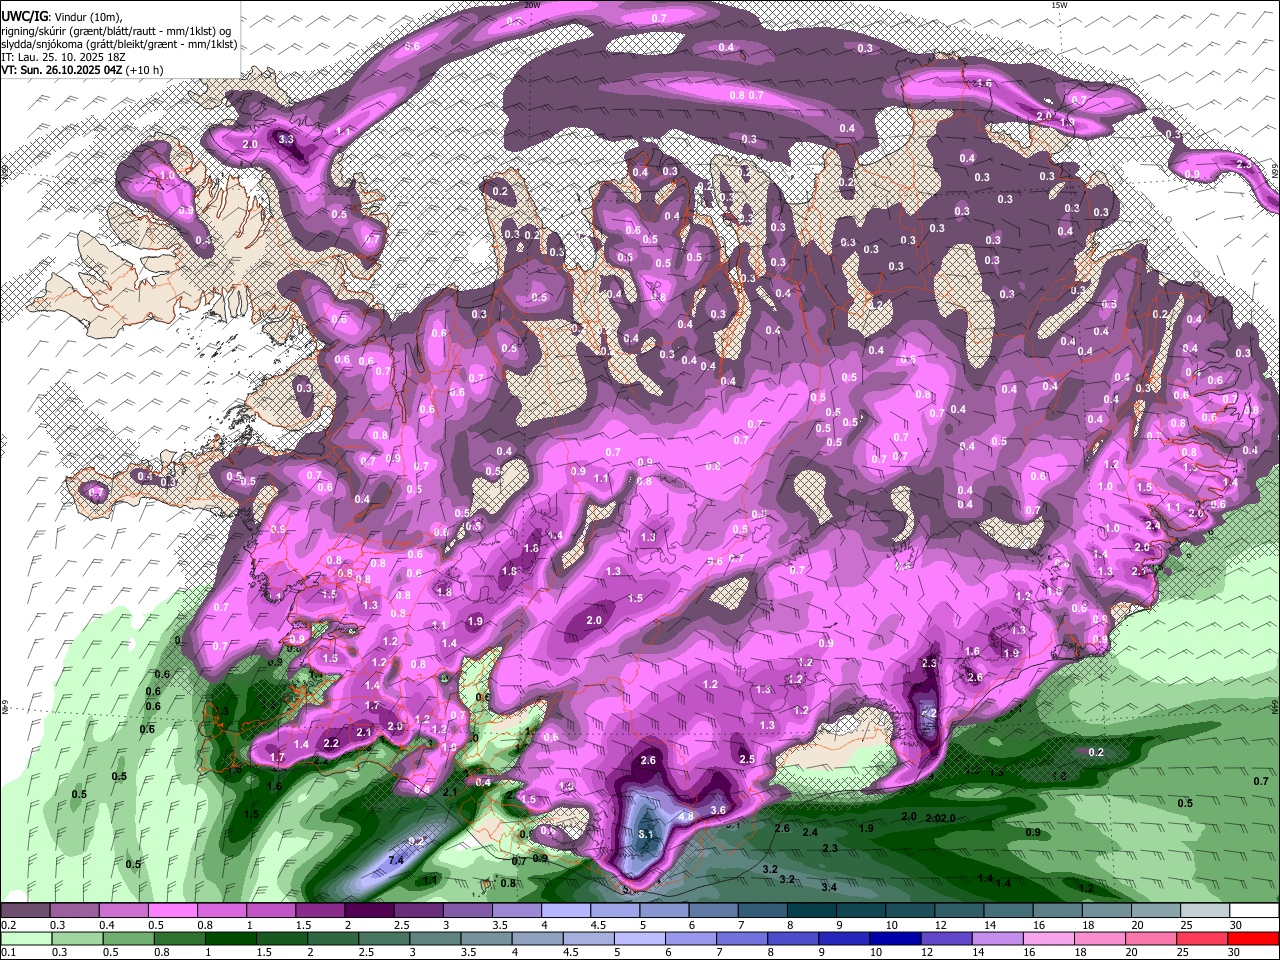1280x960 pixels.
Task: Select the '30' label under the snow scale
Action: pyautogui.click(x=1236, y=925)
